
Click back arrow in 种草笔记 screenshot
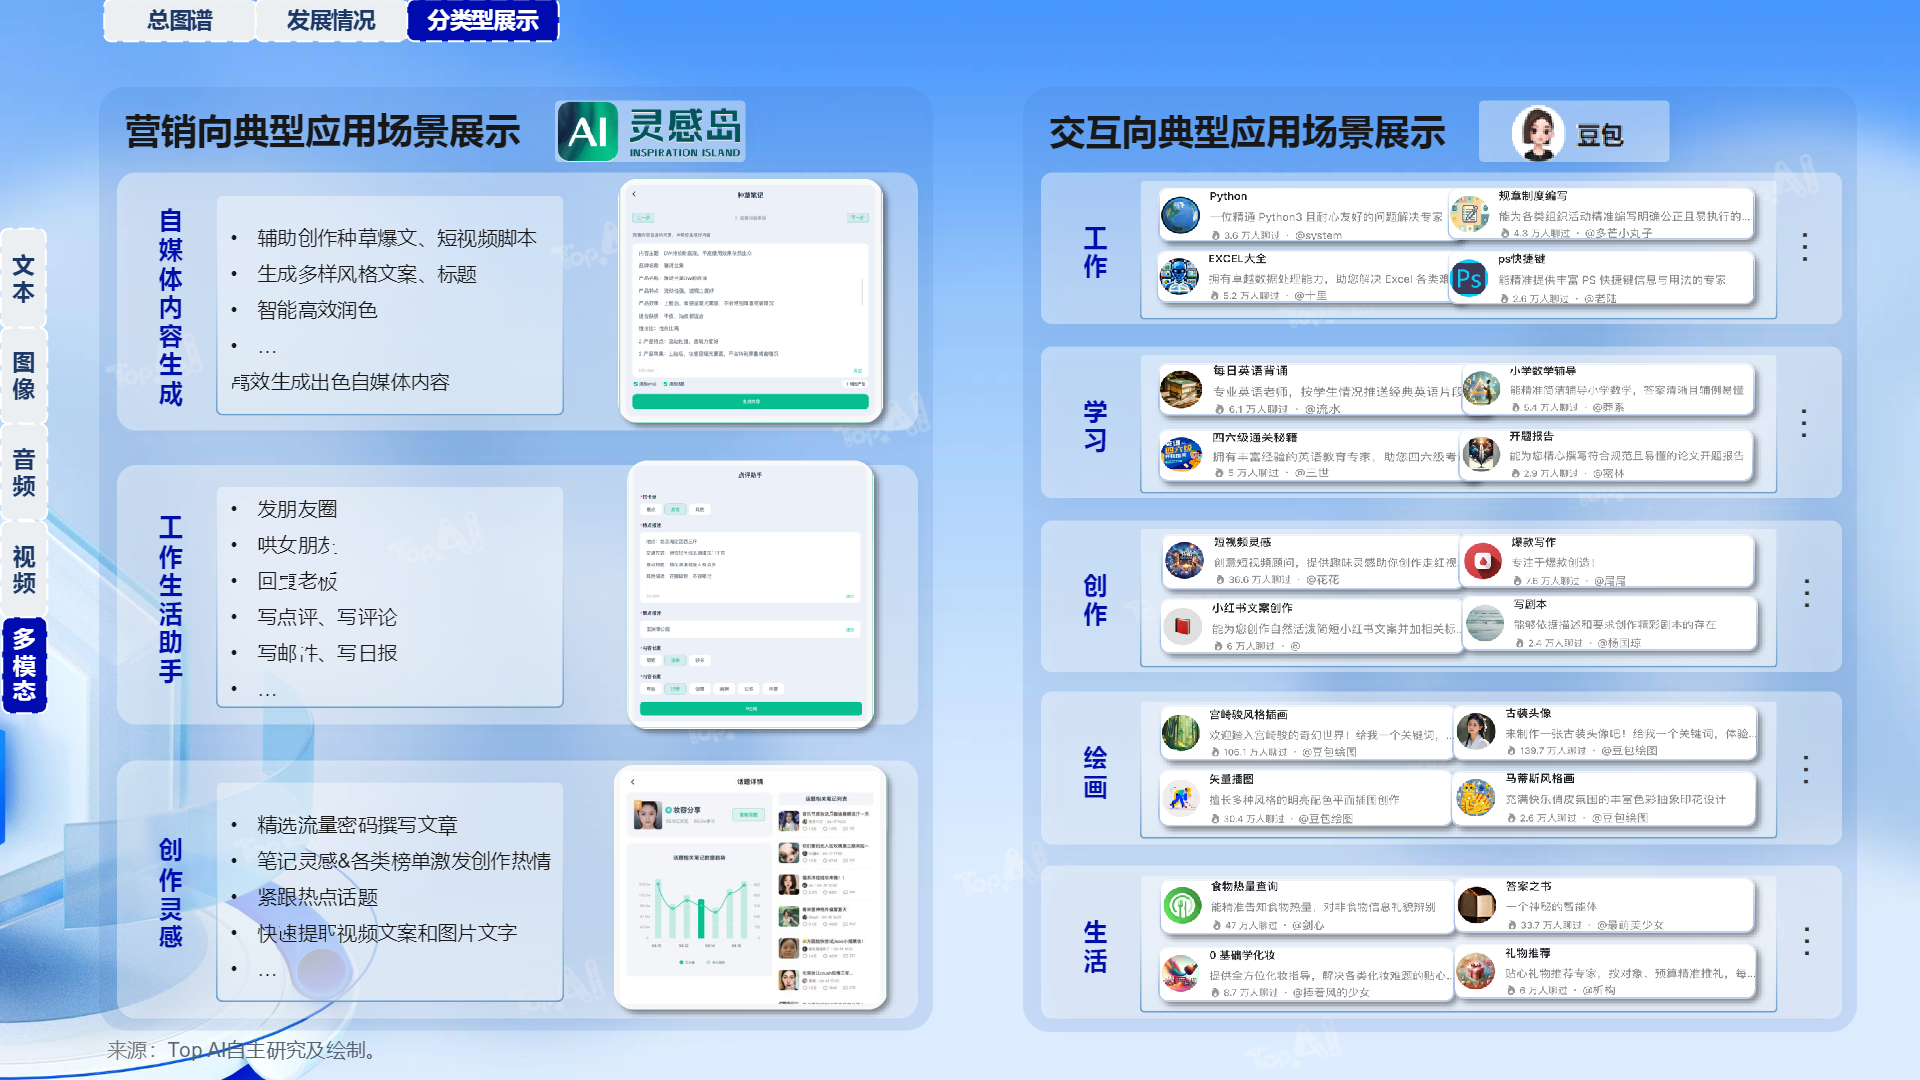[634, 194]
